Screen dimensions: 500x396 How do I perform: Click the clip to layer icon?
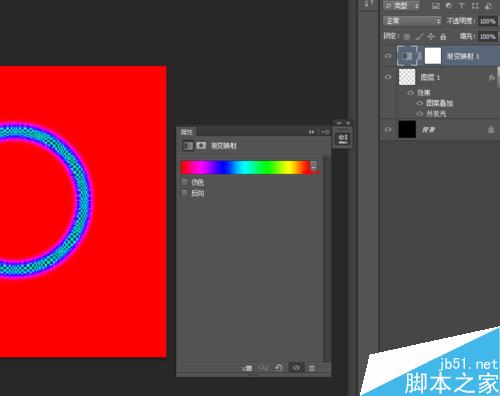pos(247,368)
